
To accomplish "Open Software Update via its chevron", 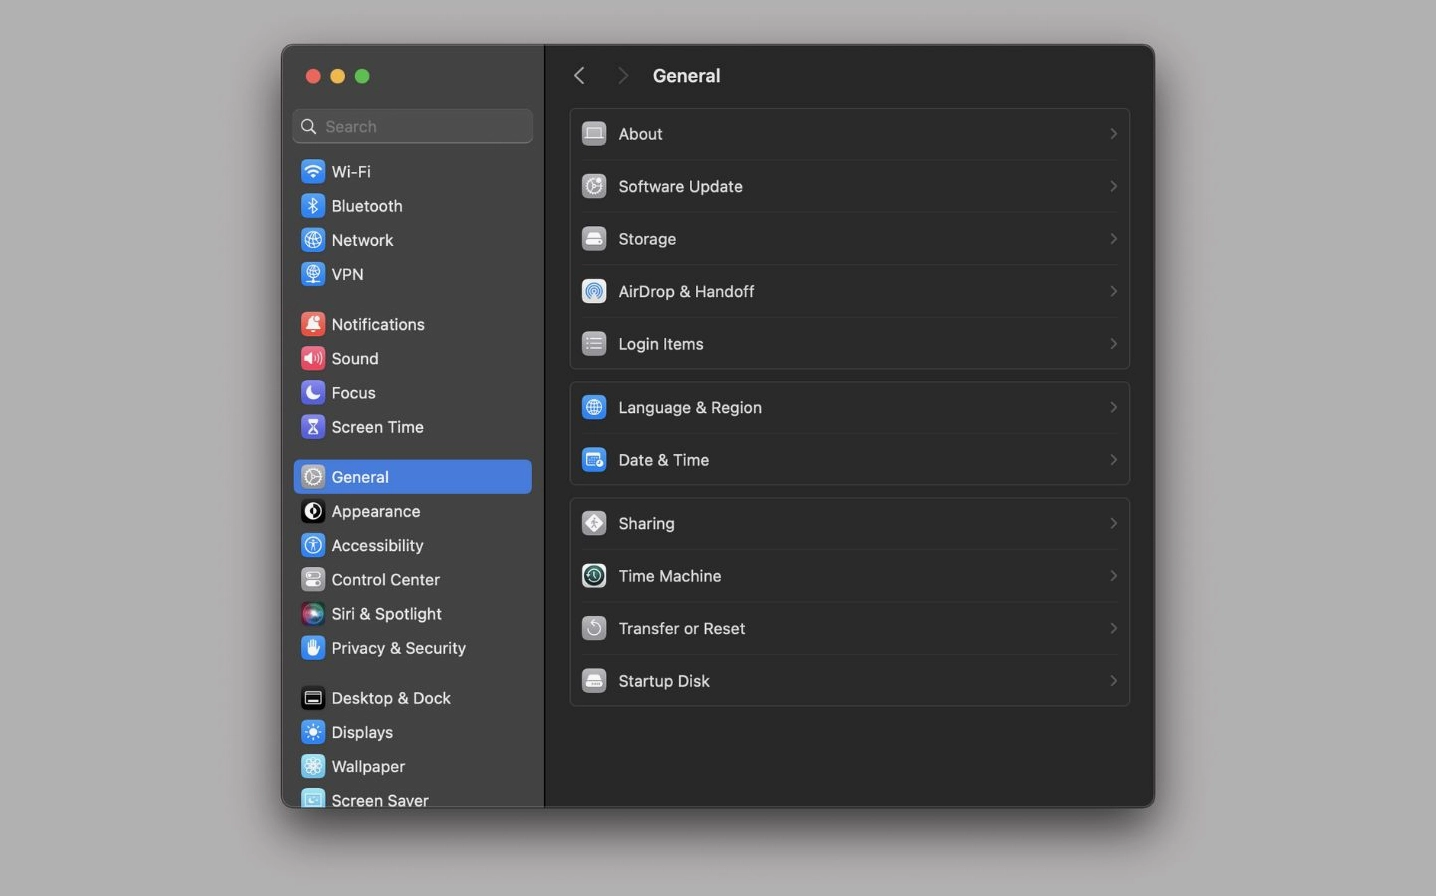I will click(x=1113, y=186).
